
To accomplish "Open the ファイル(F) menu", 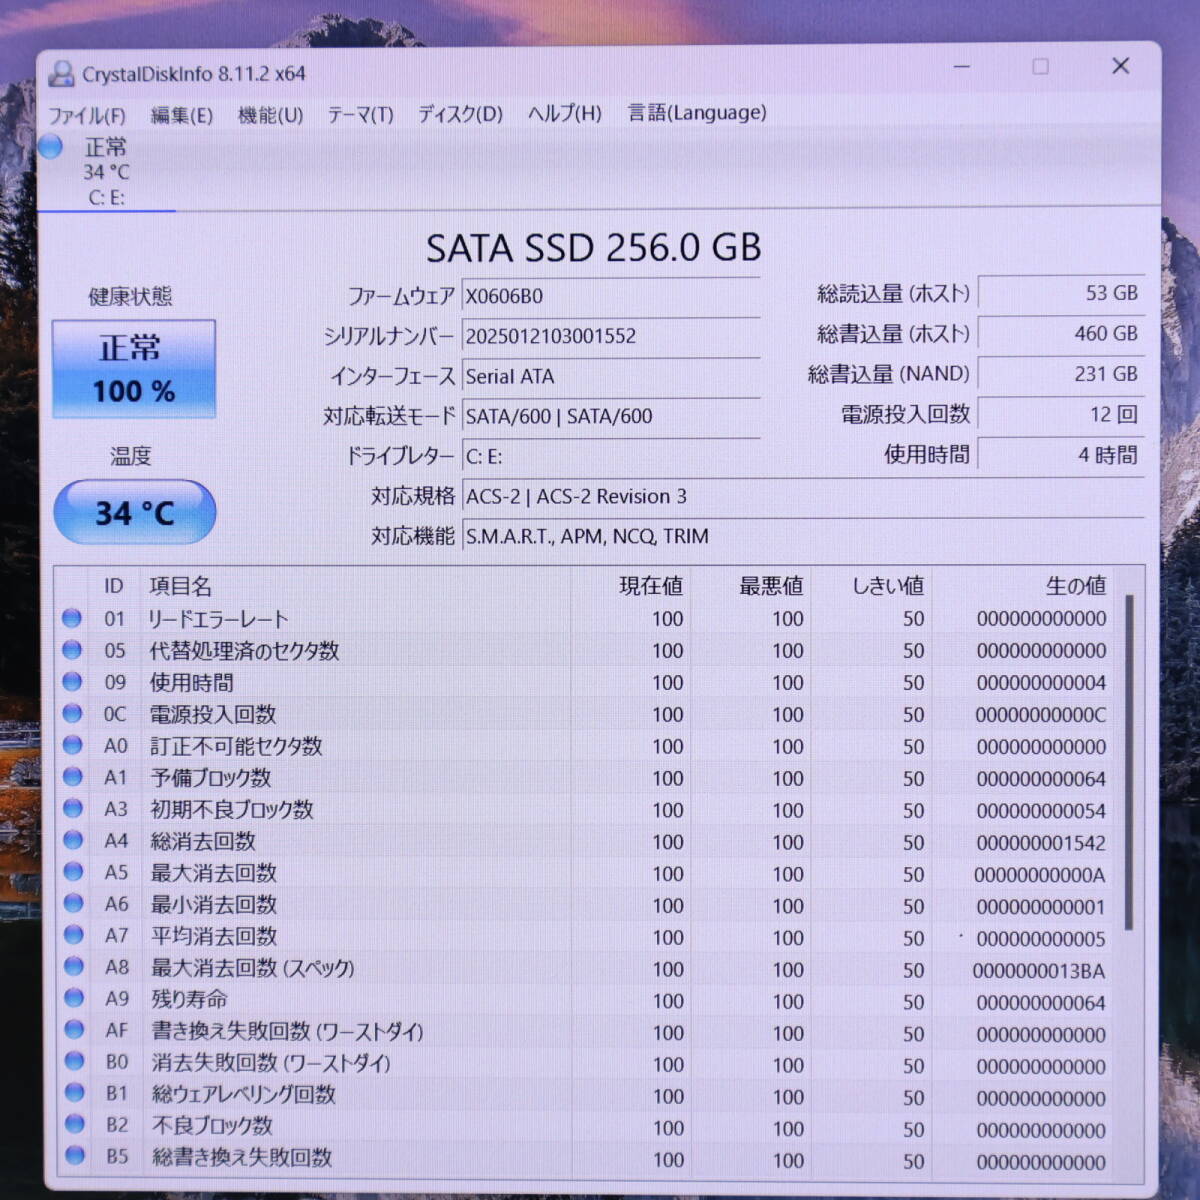I will [87, 115].
